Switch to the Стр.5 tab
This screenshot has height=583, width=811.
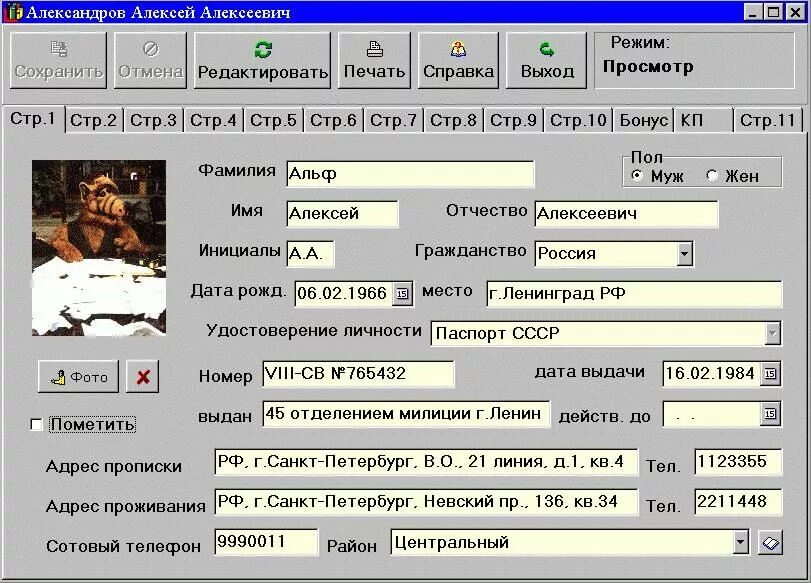pyautogui.click(x=274, y=120)
